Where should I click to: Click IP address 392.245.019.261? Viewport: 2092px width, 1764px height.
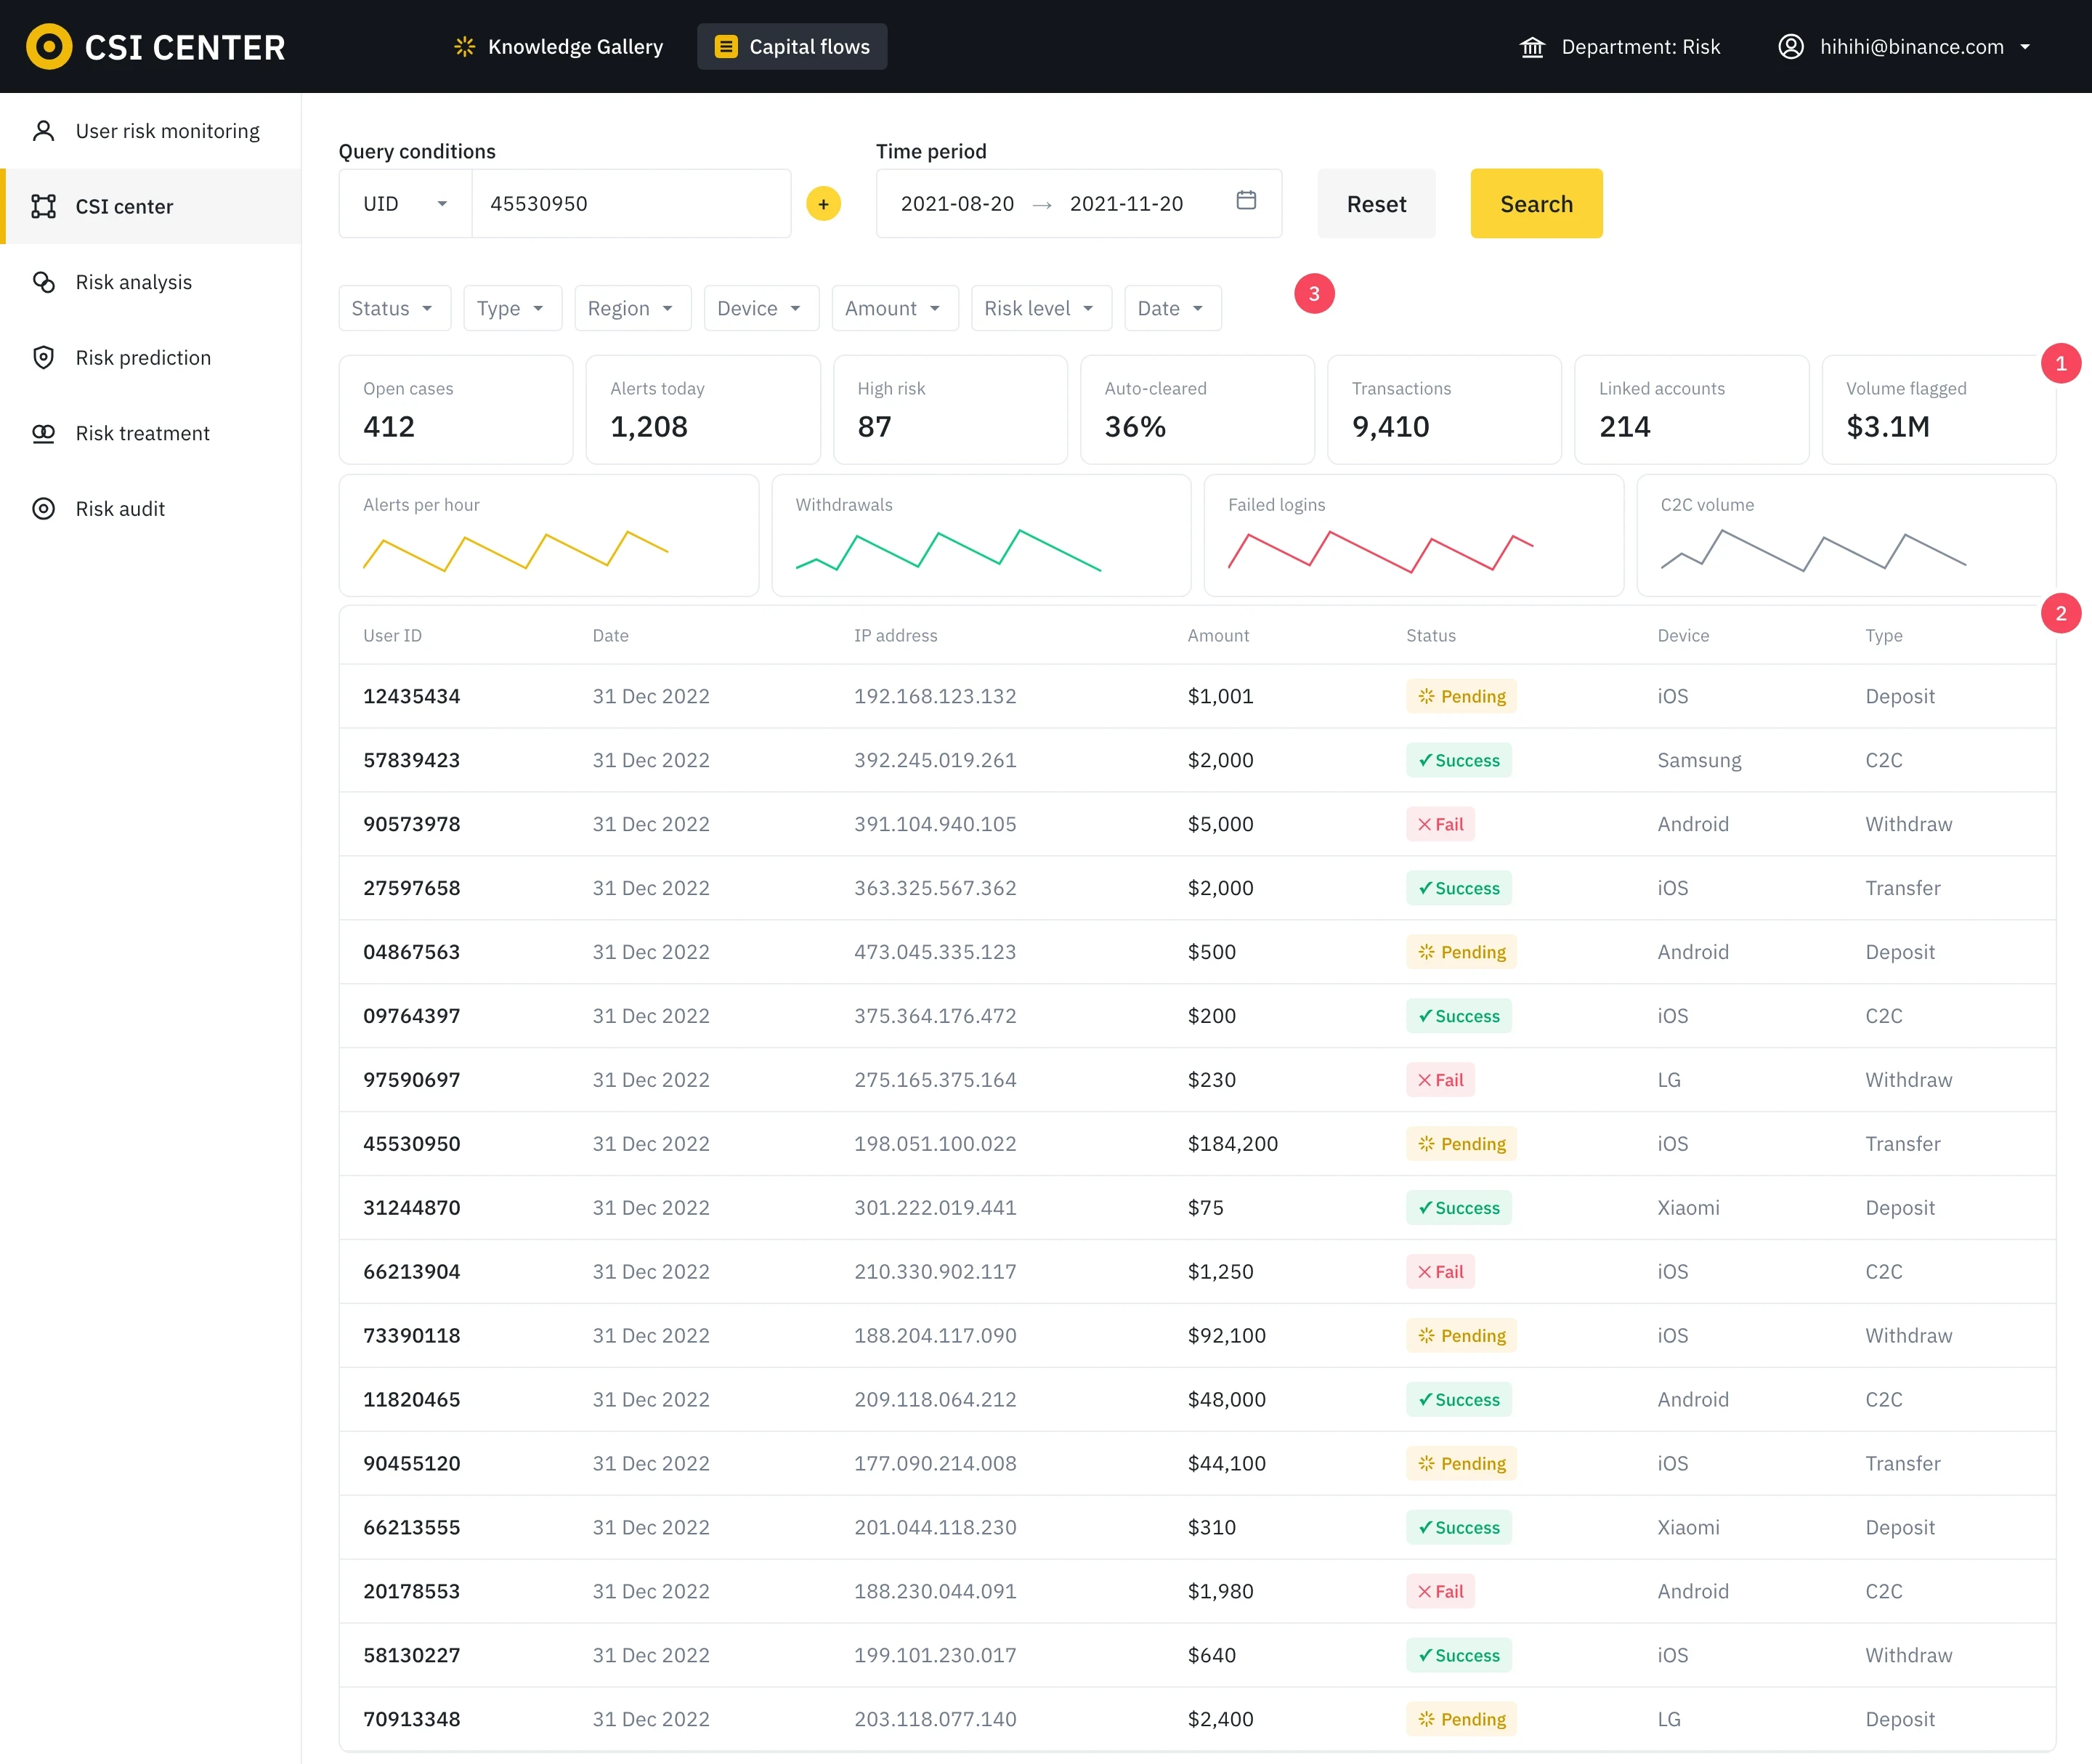click(x=935, y=760)
